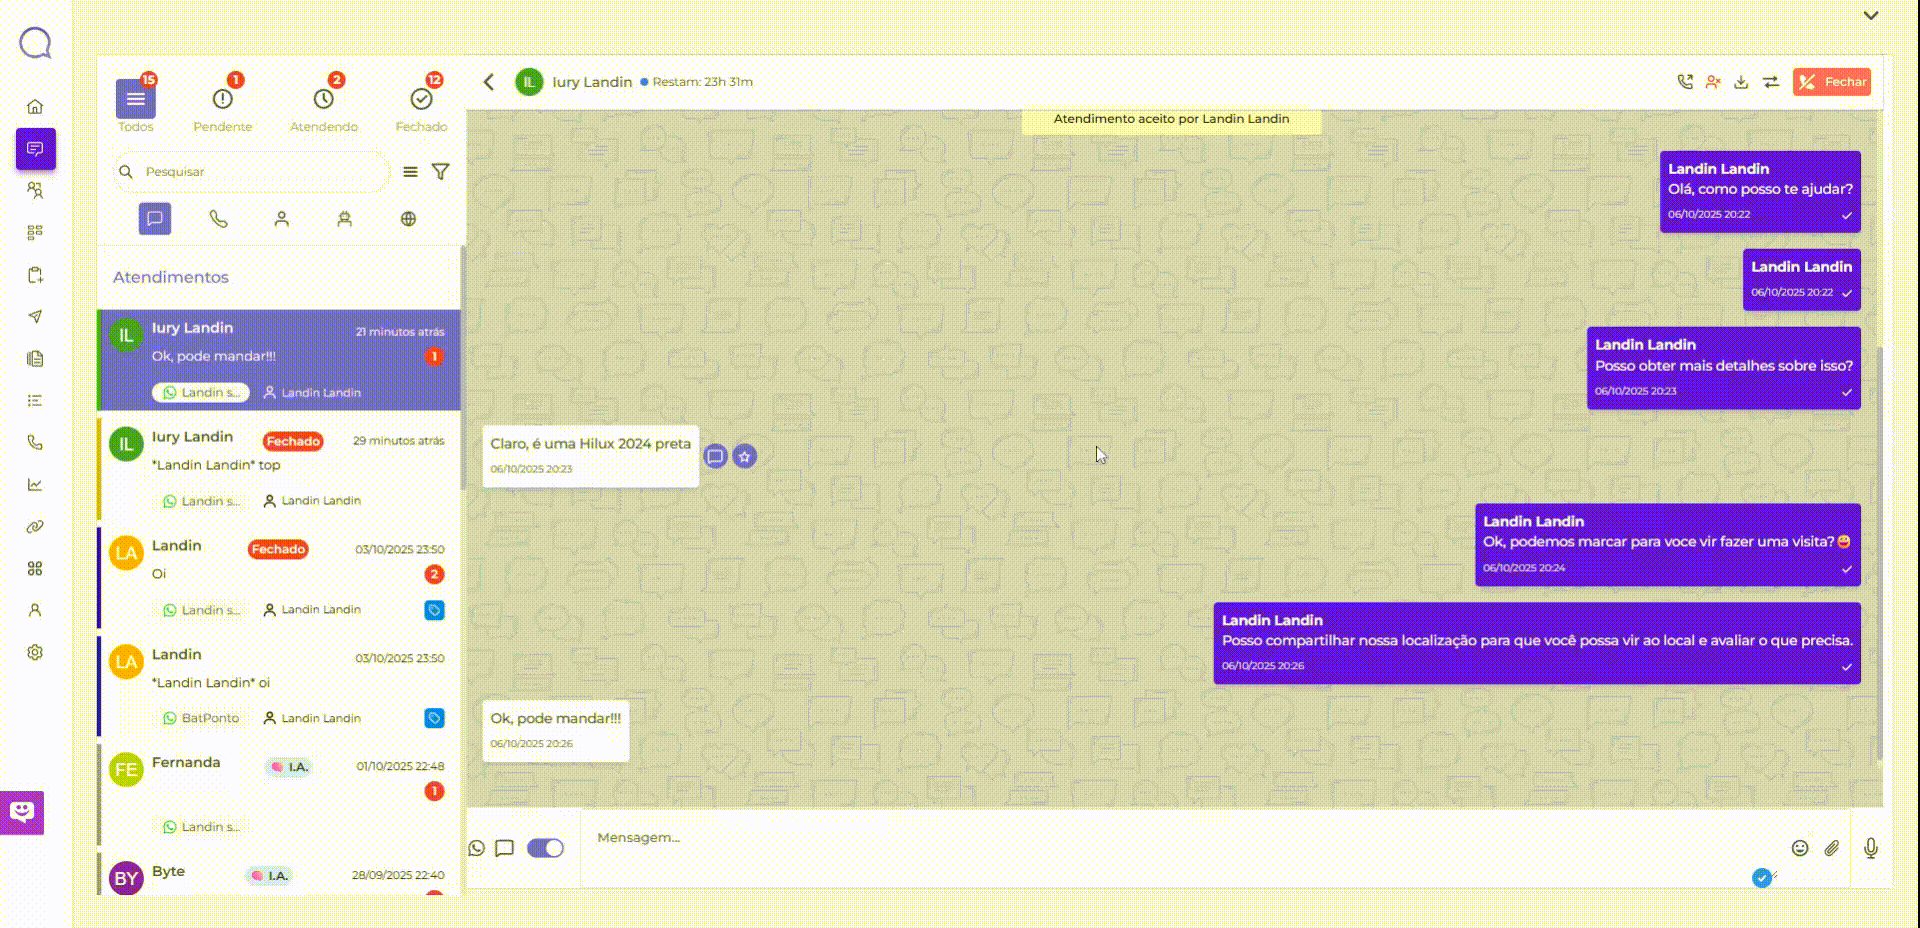Click the home icon in sidebar

[x=35, y=107]
